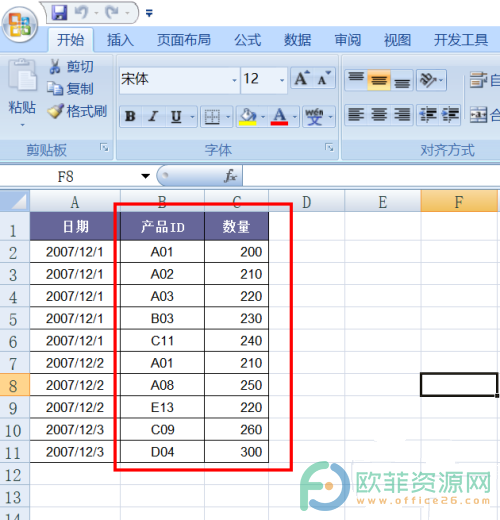The height and width of the screenshot is (520, 500).
Task: Activate the Format Painter 格式刷
Action: click(77, 111)
